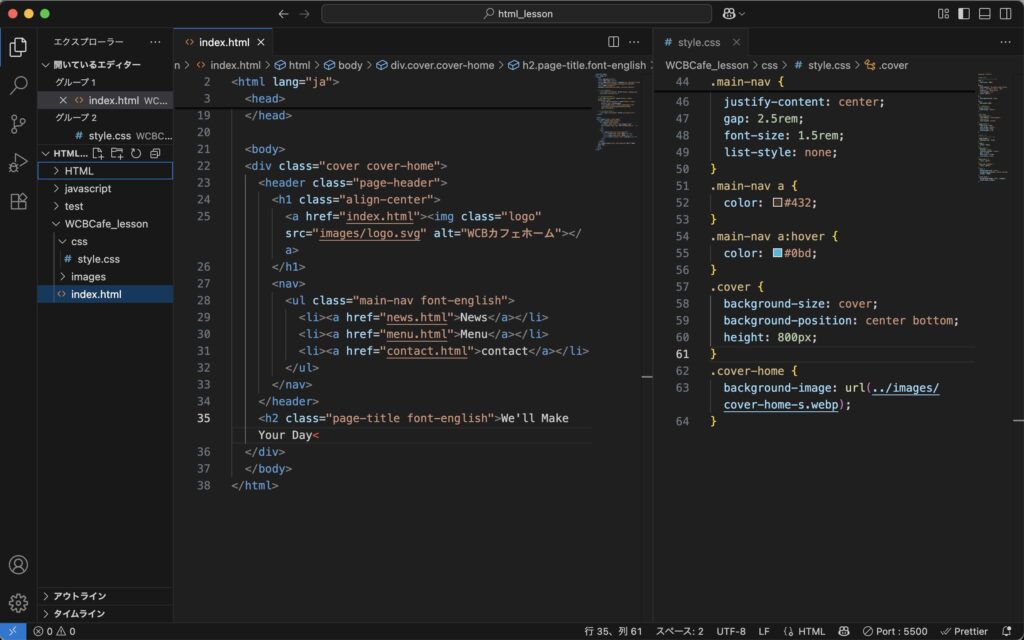Refresh the explorer file tree
The width and height of the screenshot is (1024, 640).
pos(136,153)
